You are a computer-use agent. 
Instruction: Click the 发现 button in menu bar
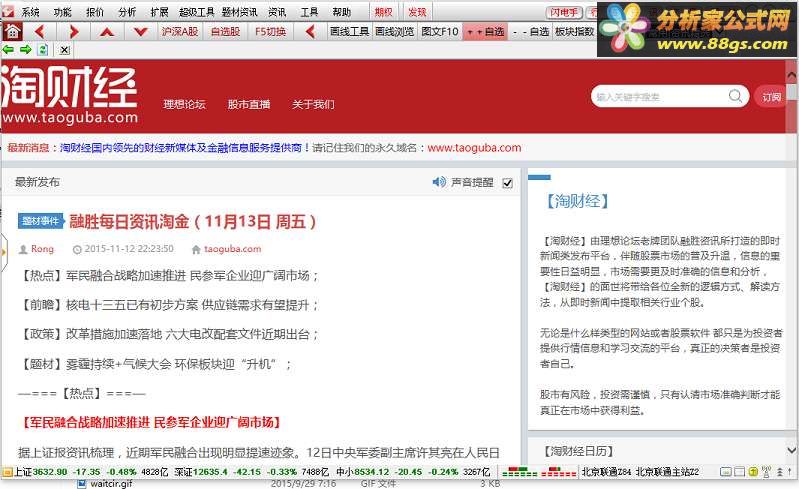pos(417,12)
